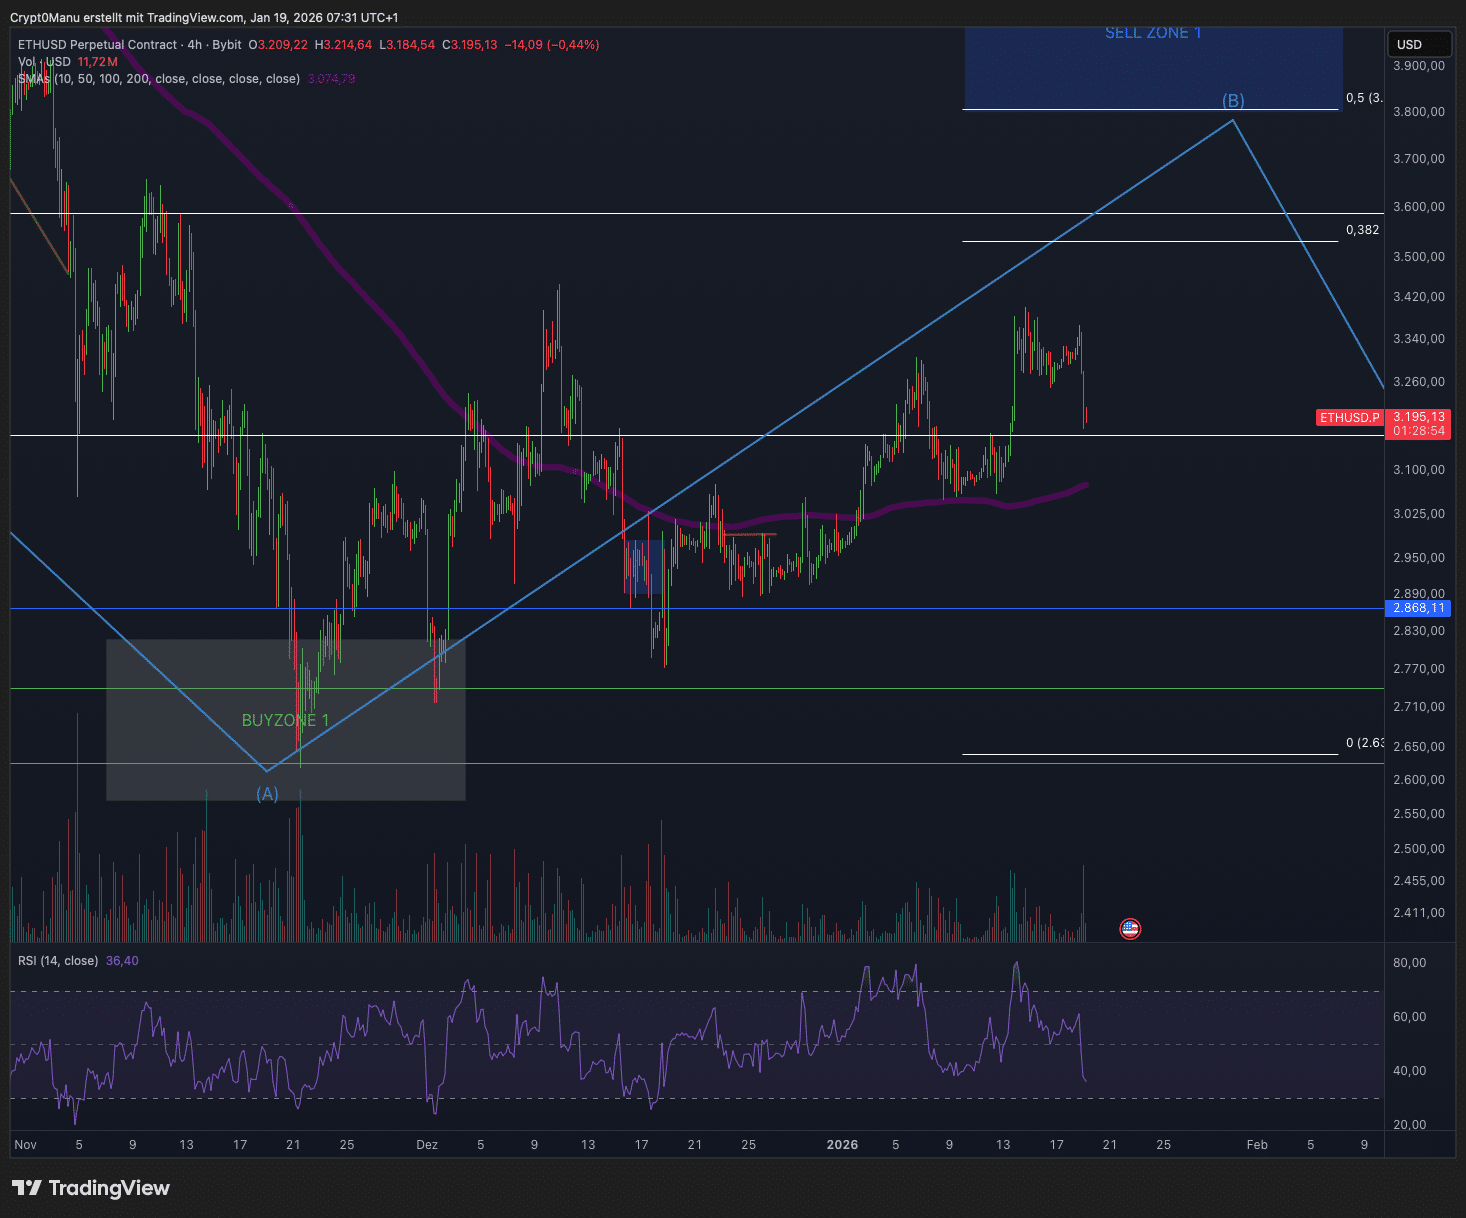Click the (B) wave label
The height and width of the screenshot is (1218, 1466).
(x=1233, y=101)
